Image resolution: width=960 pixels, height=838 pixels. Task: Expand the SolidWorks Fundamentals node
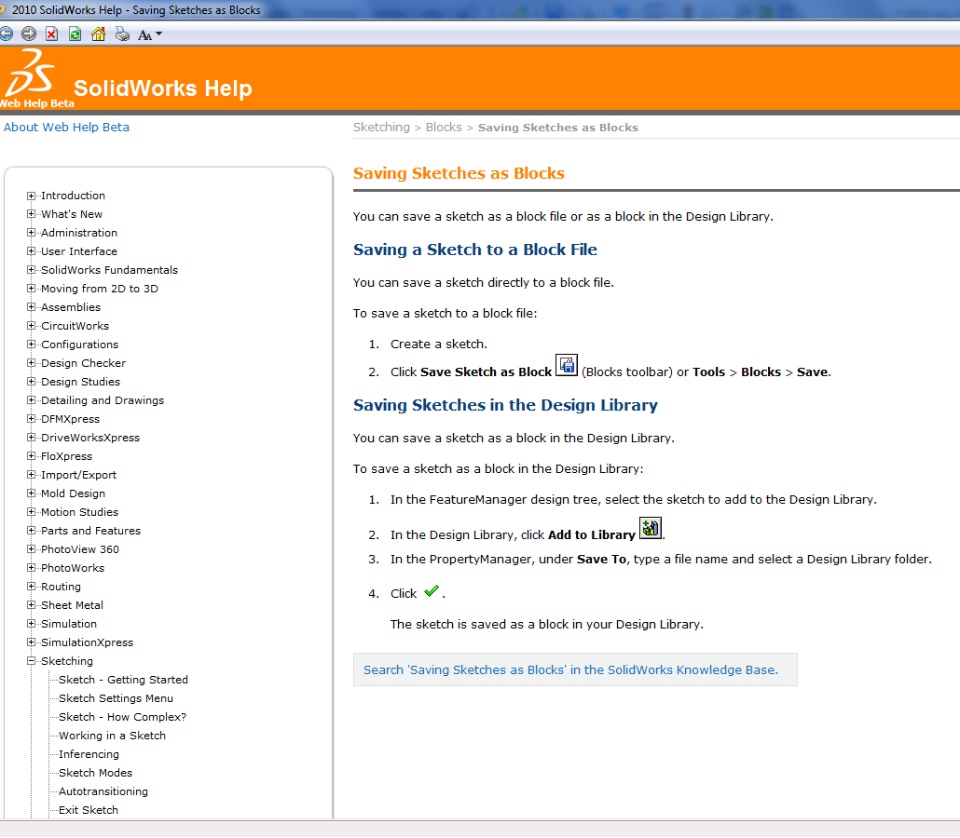tap(31, 270)
